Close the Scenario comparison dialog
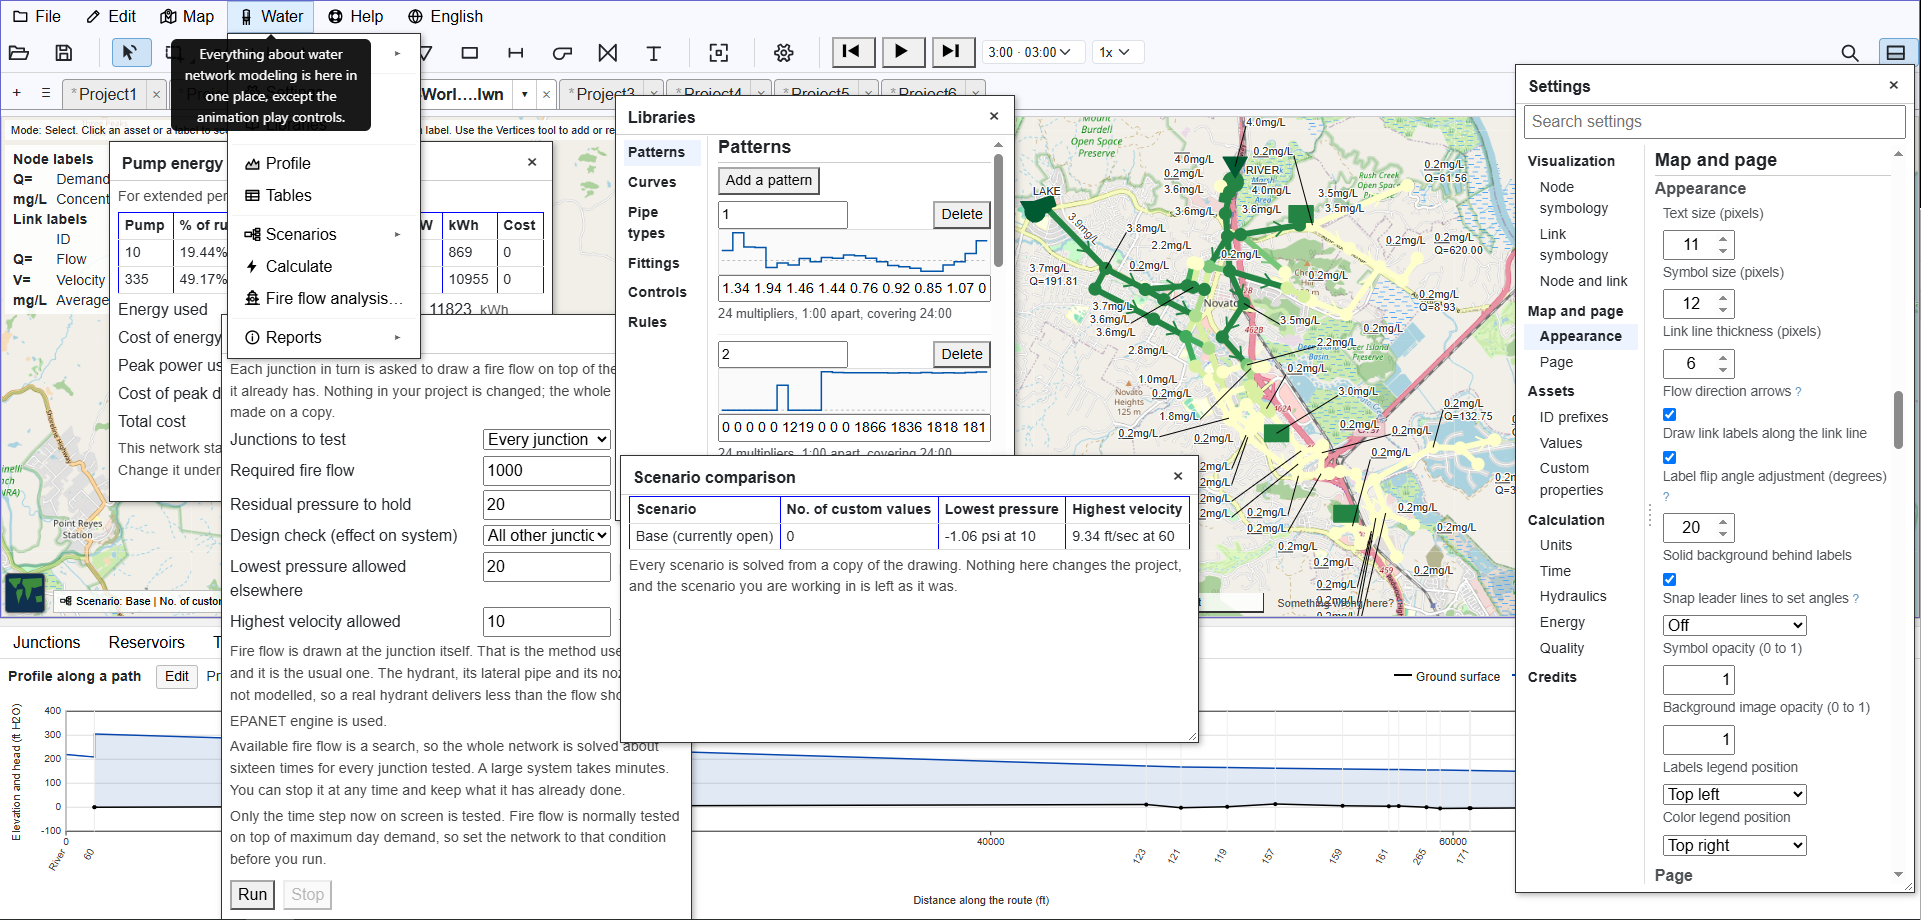 tap(1178, 477)
